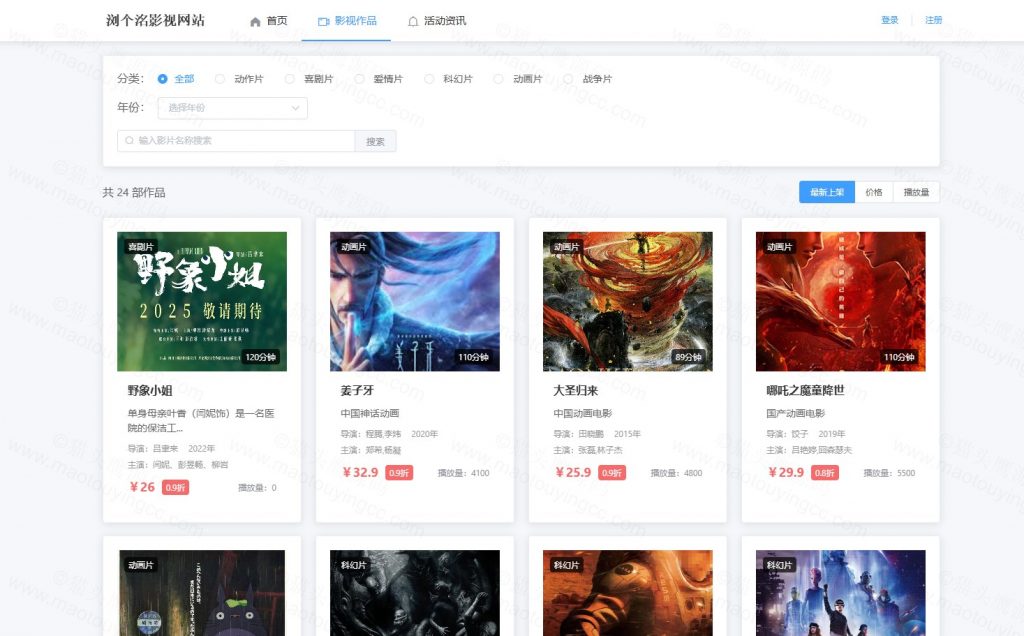Viewport: 1024px width, 636px height.
Task: Open the 哪吒之魔童降世 movie poster
Action: coord(840,302)
